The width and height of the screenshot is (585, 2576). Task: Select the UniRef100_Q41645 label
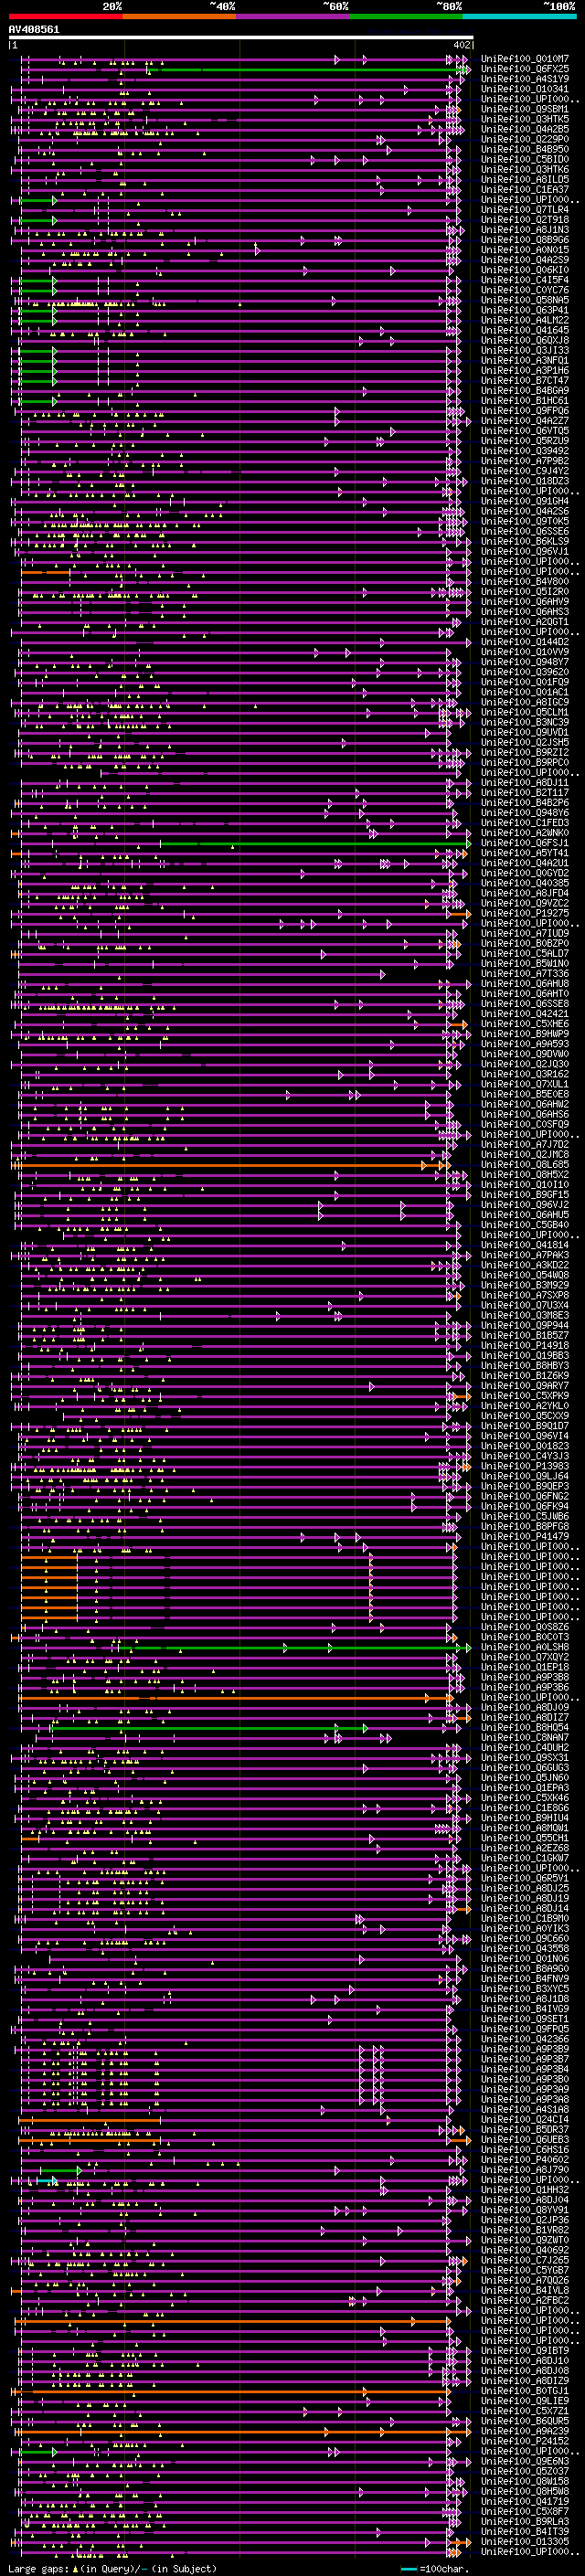[524, 330]
